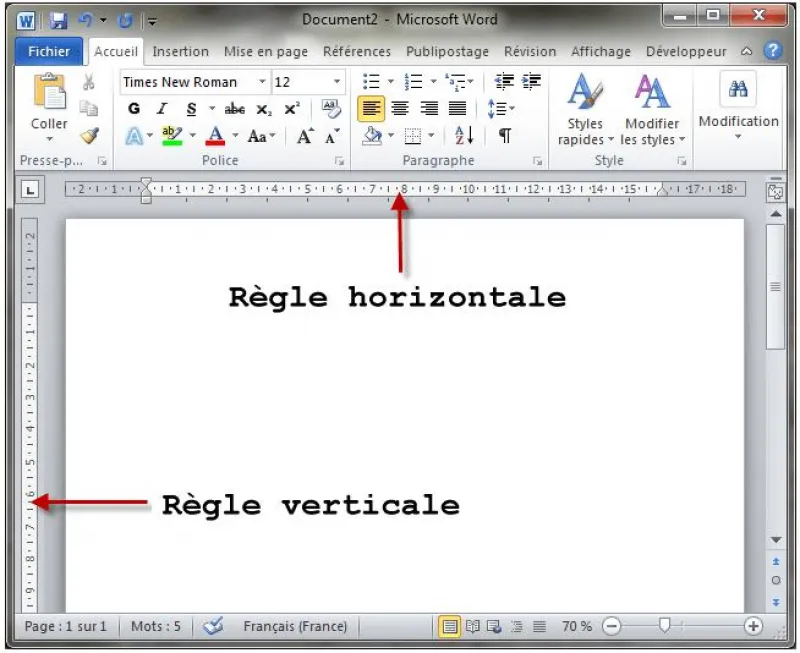The image size is (800, 653).
Task: Open the Fichier tab
Action: click(x=48, y=52)
